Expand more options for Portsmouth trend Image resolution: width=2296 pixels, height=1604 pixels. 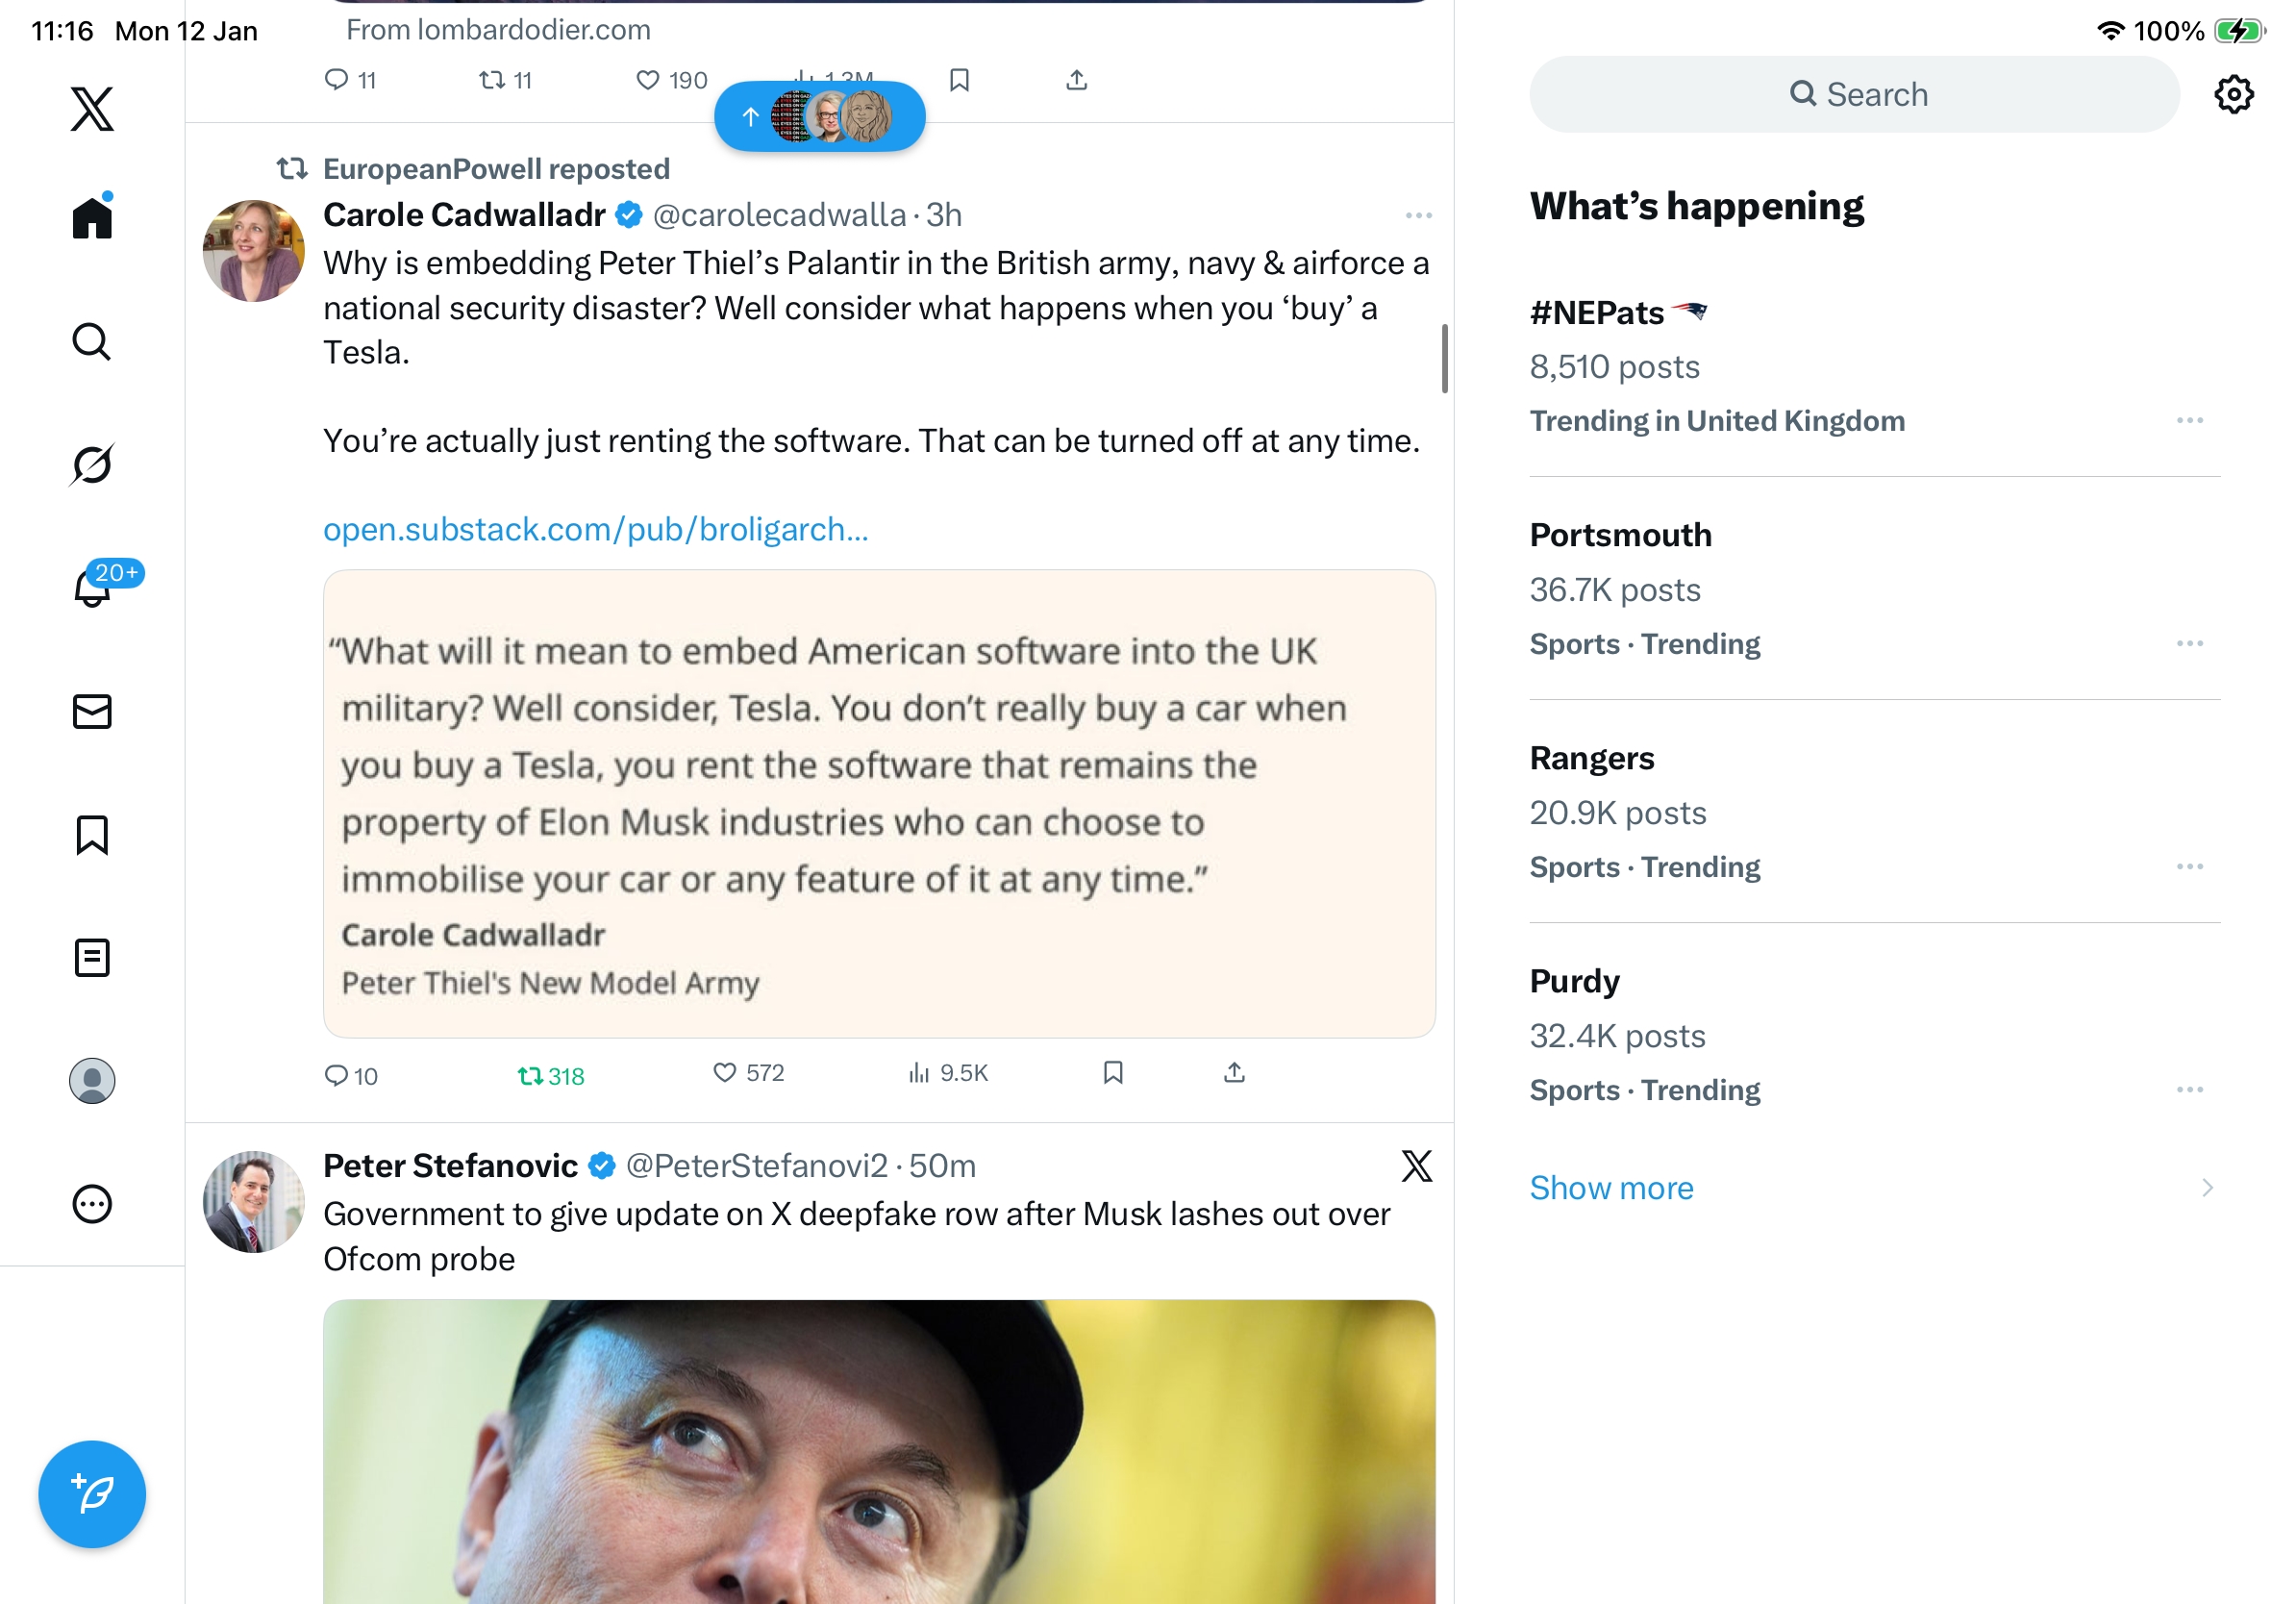(2189, 644)
